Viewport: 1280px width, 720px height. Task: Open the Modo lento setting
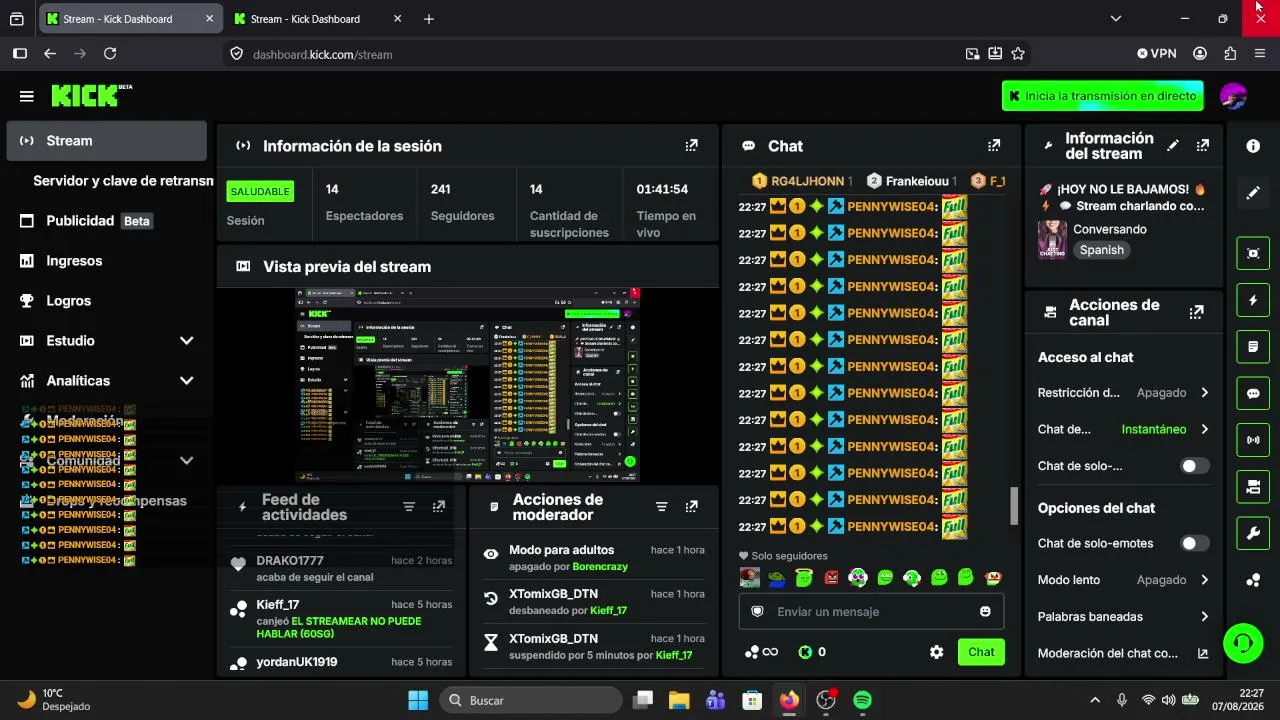pos(1124,580)
